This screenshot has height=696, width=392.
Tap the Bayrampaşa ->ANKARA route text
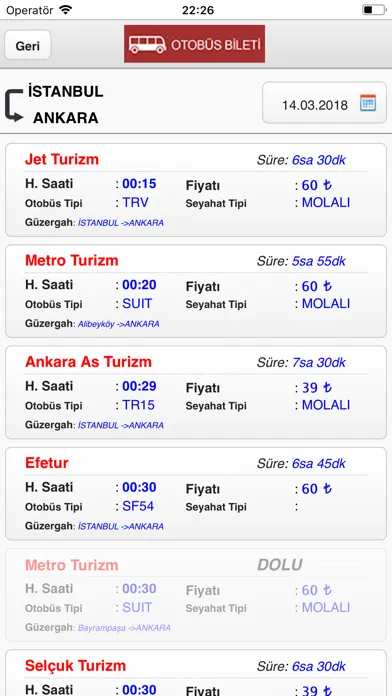pyautogui.click(x=124, y=628)
